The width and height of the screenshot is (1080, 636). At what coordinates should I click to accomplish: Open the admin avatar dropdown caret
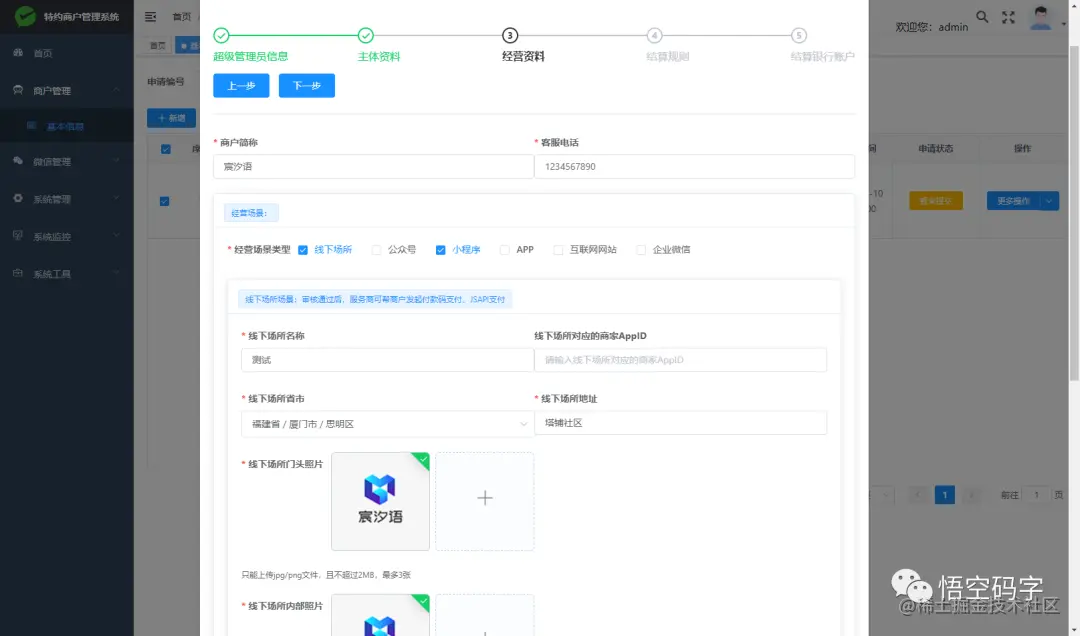(x=1063, y=24)
